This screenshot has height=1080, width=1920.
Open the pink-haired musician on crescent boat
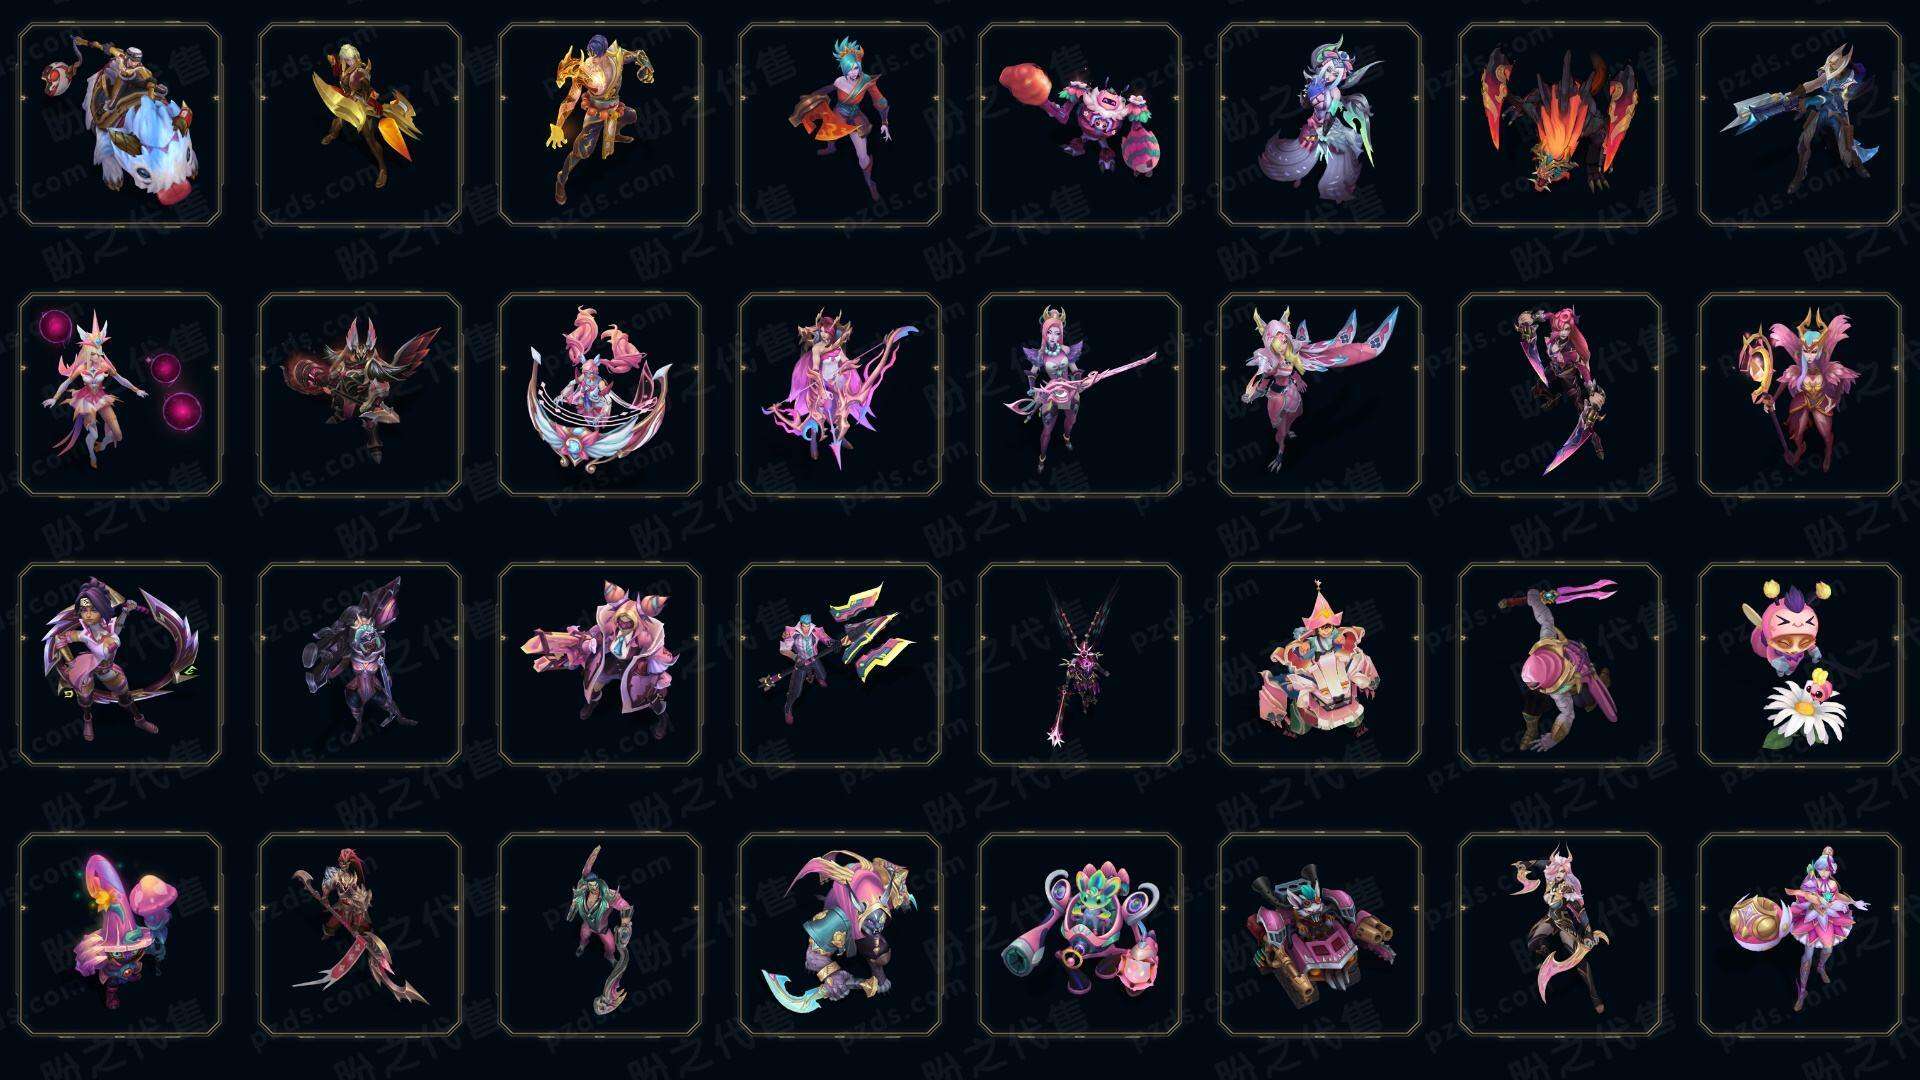tap(600, 394)
